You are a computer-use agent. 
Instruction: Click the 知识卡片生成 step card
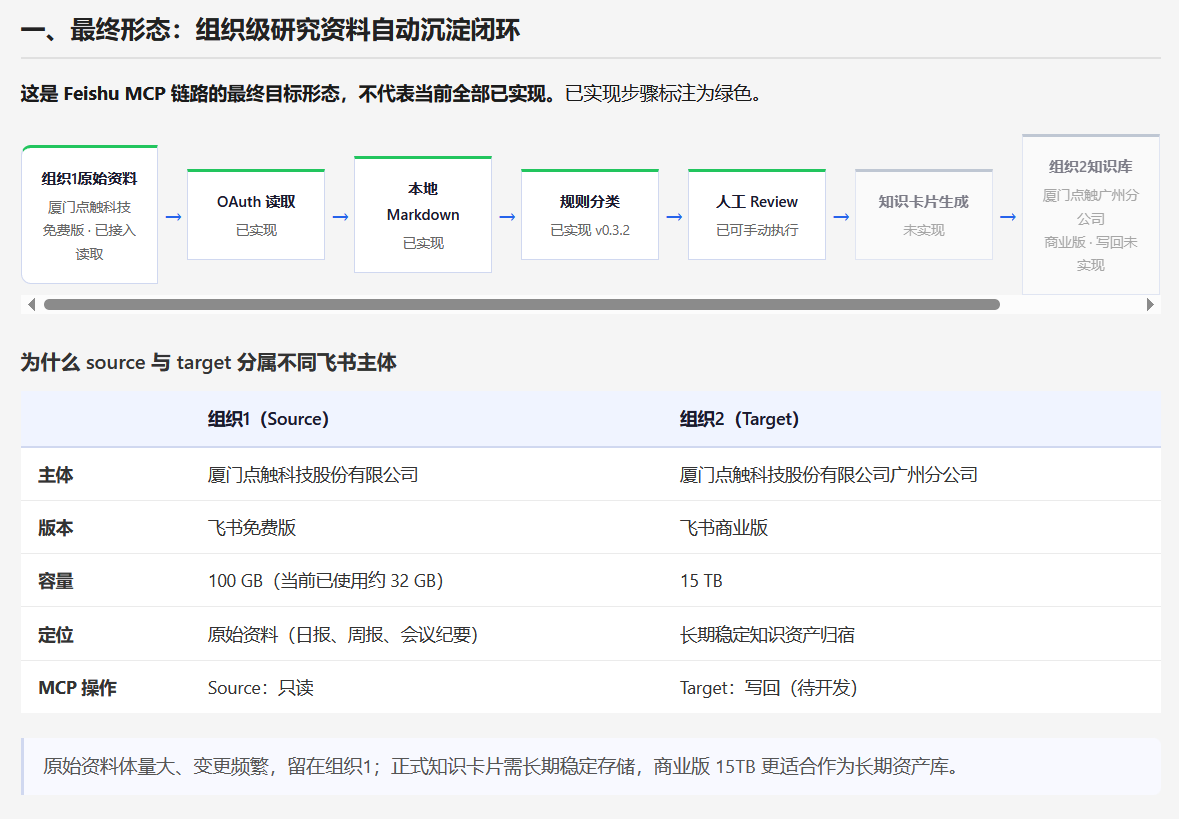point(923,214)
